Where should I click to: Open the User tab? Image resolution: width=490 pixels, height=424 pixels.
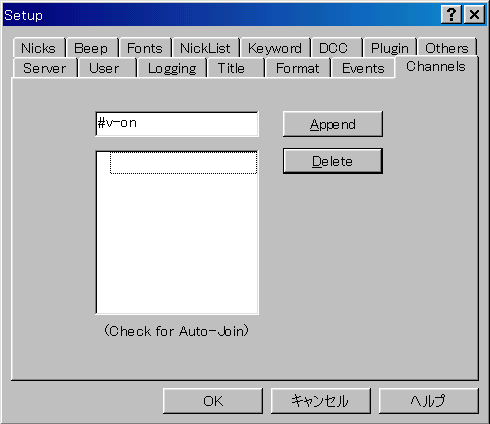point(107,68)
